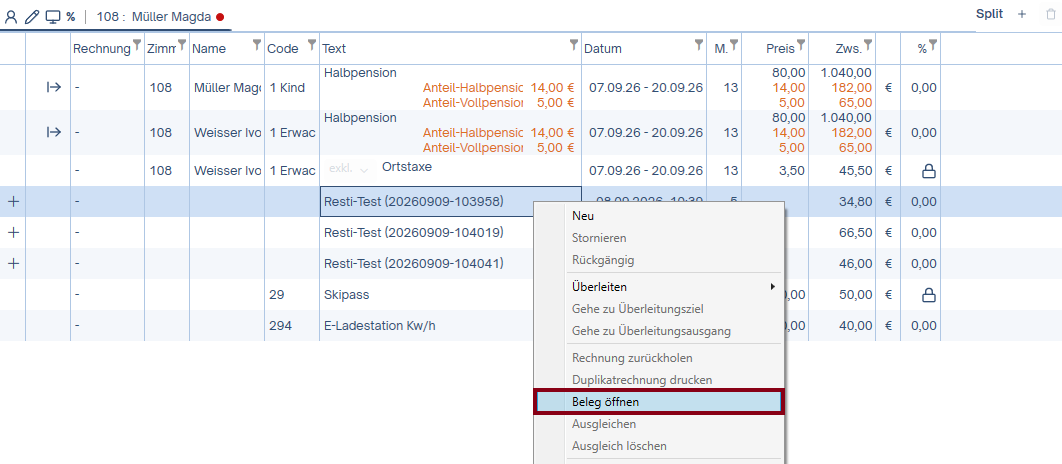Image resolution: width=1062 pixels, height=464 pixels.
Task: Click the 3,50 price on the Ortstaxe row
Action: pos(792,171)
